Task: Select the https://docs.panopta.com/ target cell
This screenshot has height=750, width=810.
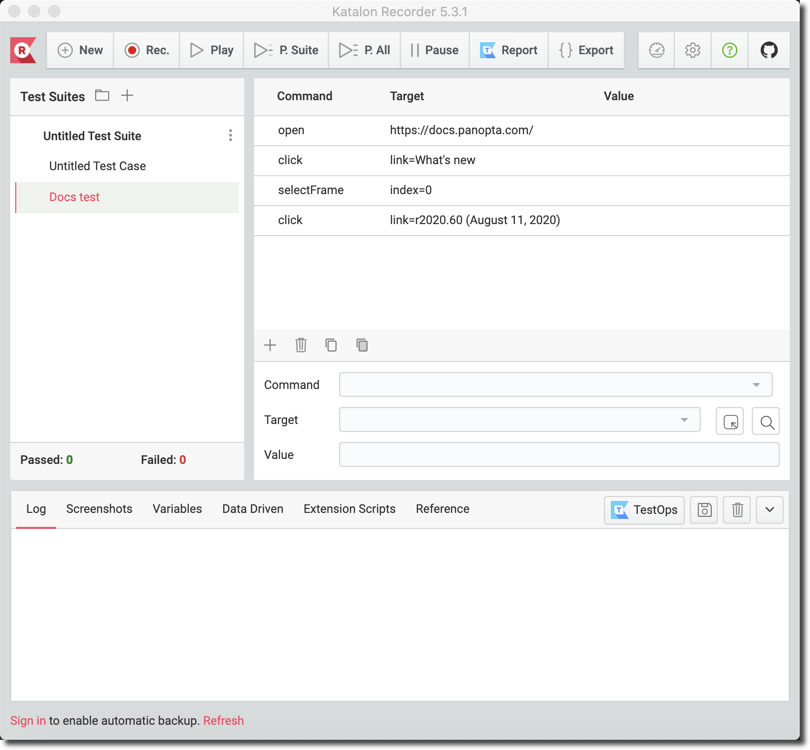Action: (461, 130)
